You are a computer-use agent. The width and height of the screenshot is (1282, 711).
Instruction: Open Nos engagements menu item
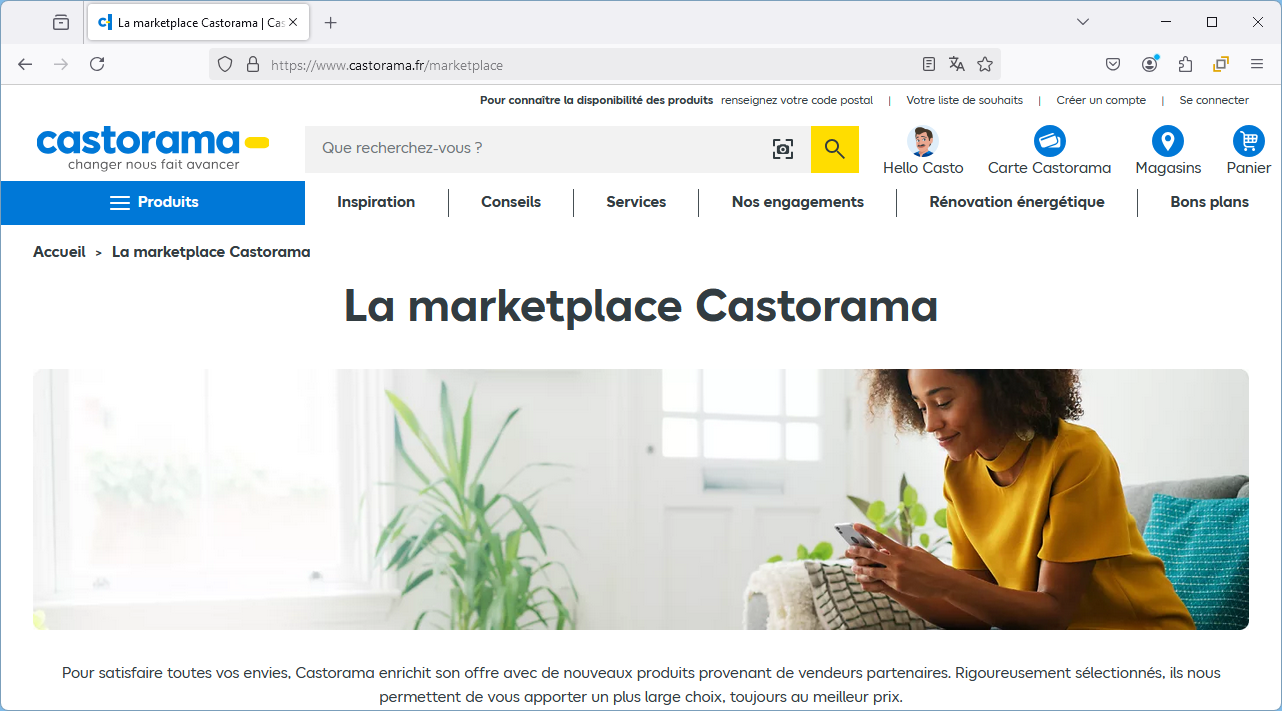(798, 202)
